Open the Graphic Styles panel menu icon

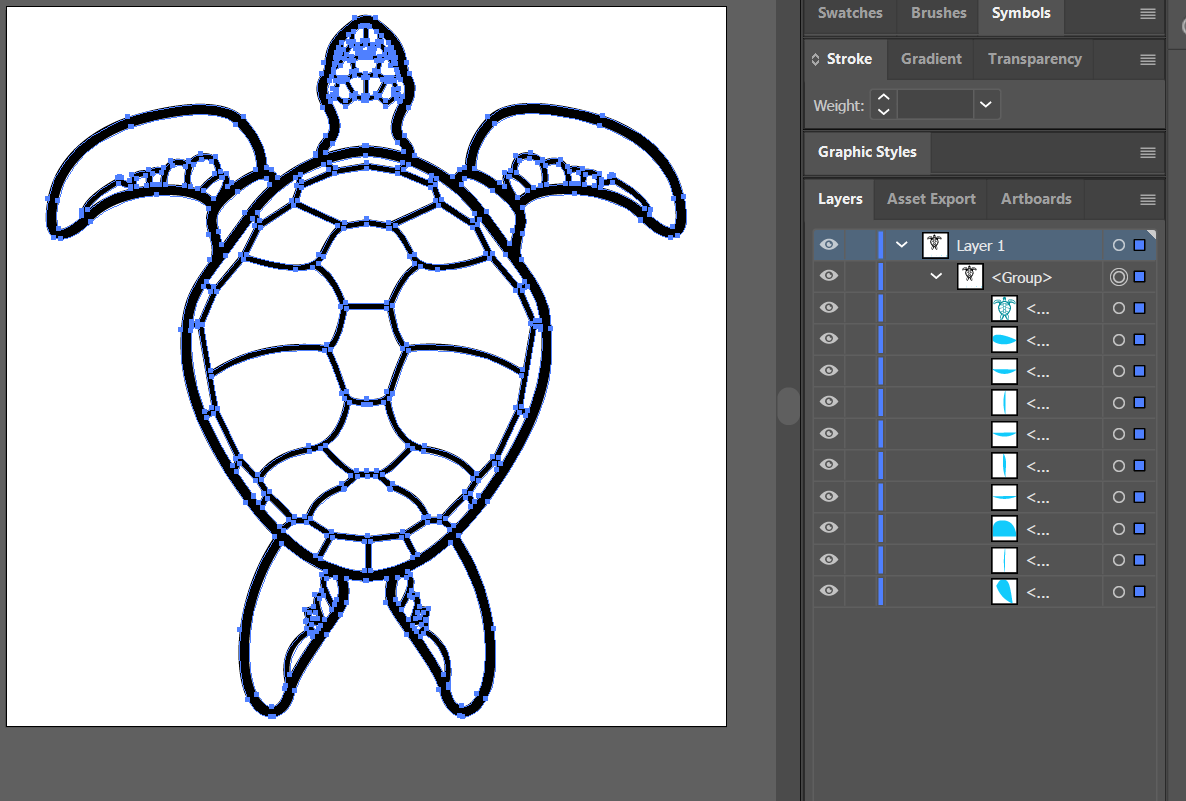point(1147,153)
